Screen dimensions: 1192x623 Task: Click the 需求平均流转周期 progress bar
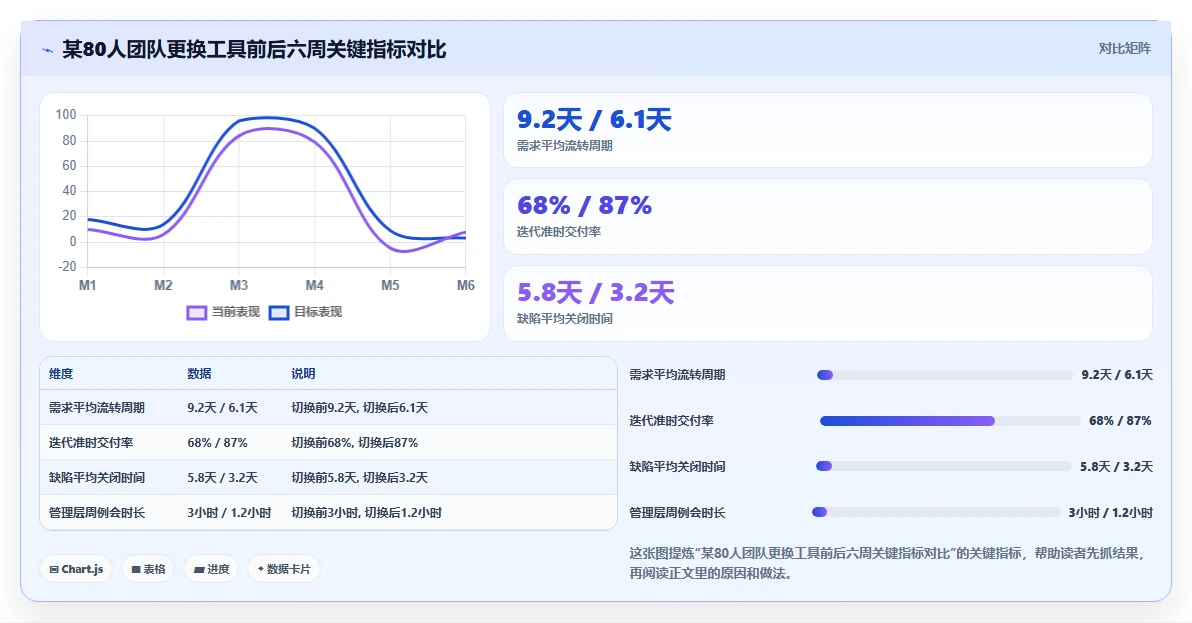point(944,375)
